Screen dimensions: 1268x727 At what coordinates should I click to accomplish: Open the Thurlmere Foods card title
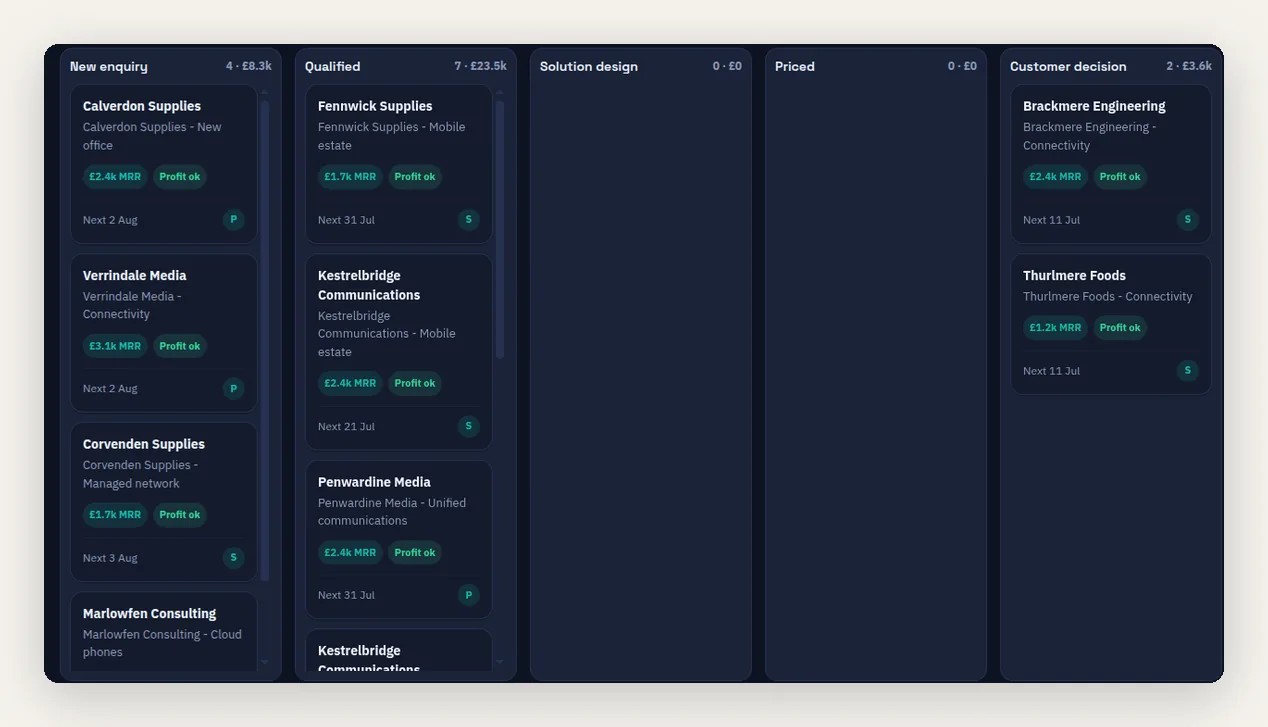1074,275
